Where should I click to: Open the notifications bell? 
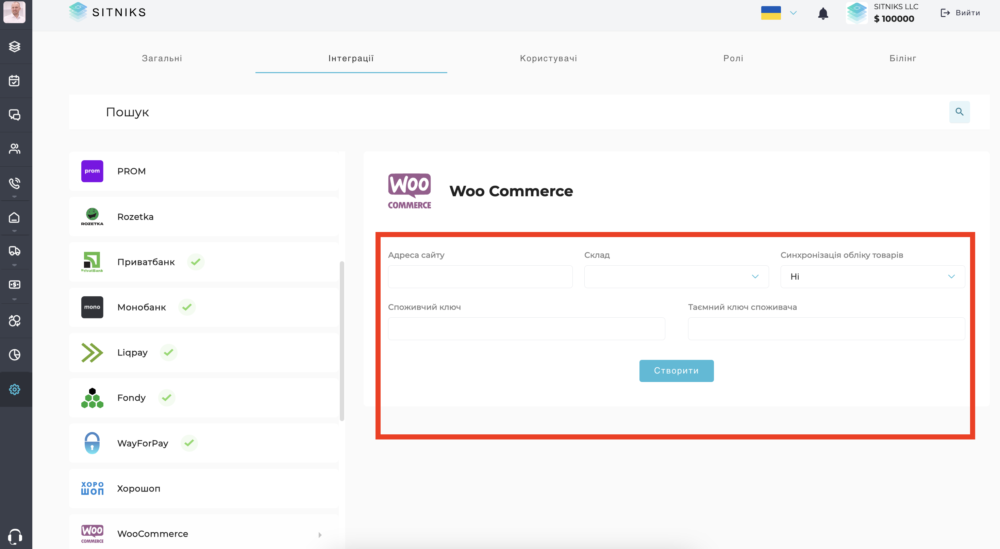(x=823, y=13)
